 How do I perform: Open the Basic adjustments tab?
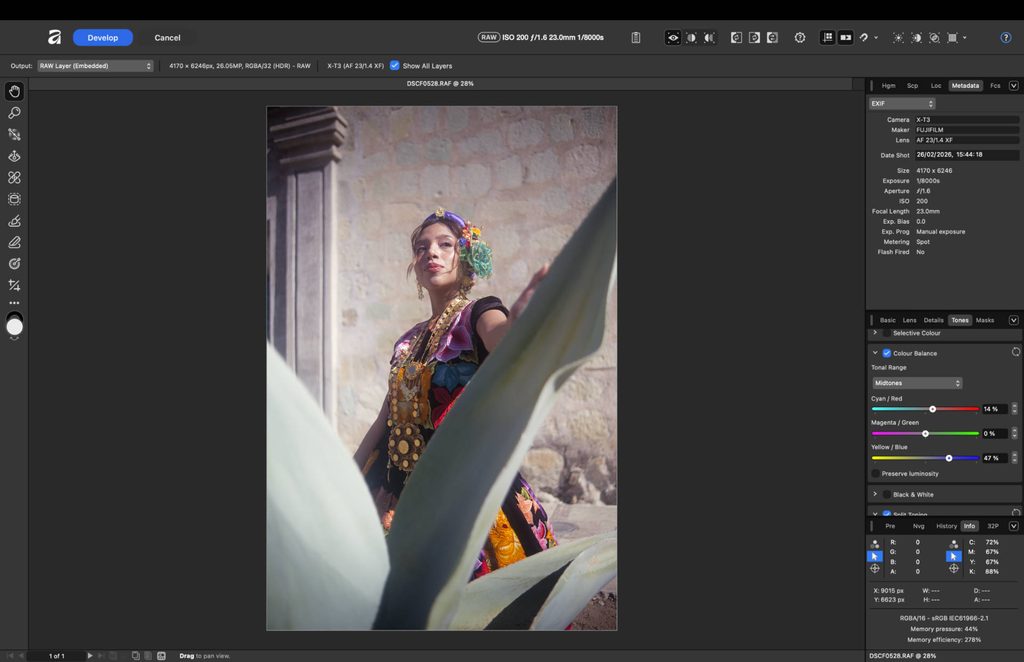888,320
